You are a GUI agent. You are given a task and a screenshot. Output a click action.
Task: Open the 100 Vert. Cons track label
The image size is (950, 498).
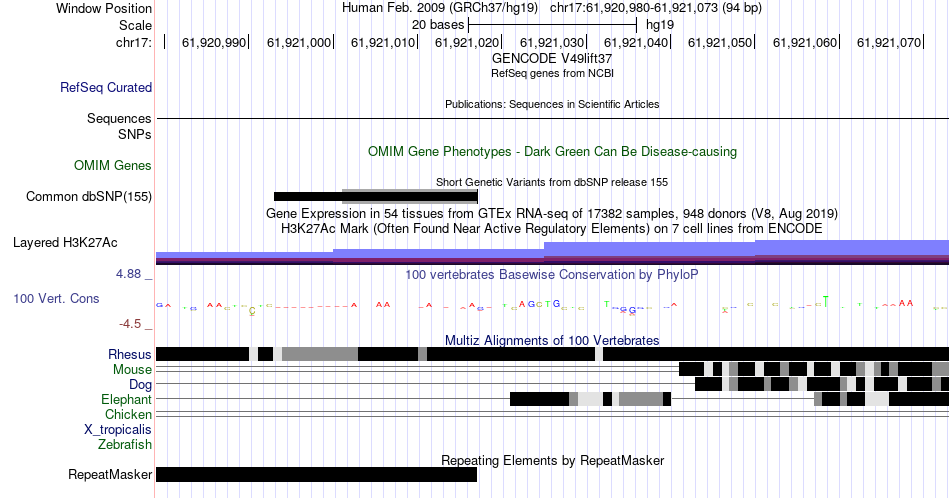point(56,298)
